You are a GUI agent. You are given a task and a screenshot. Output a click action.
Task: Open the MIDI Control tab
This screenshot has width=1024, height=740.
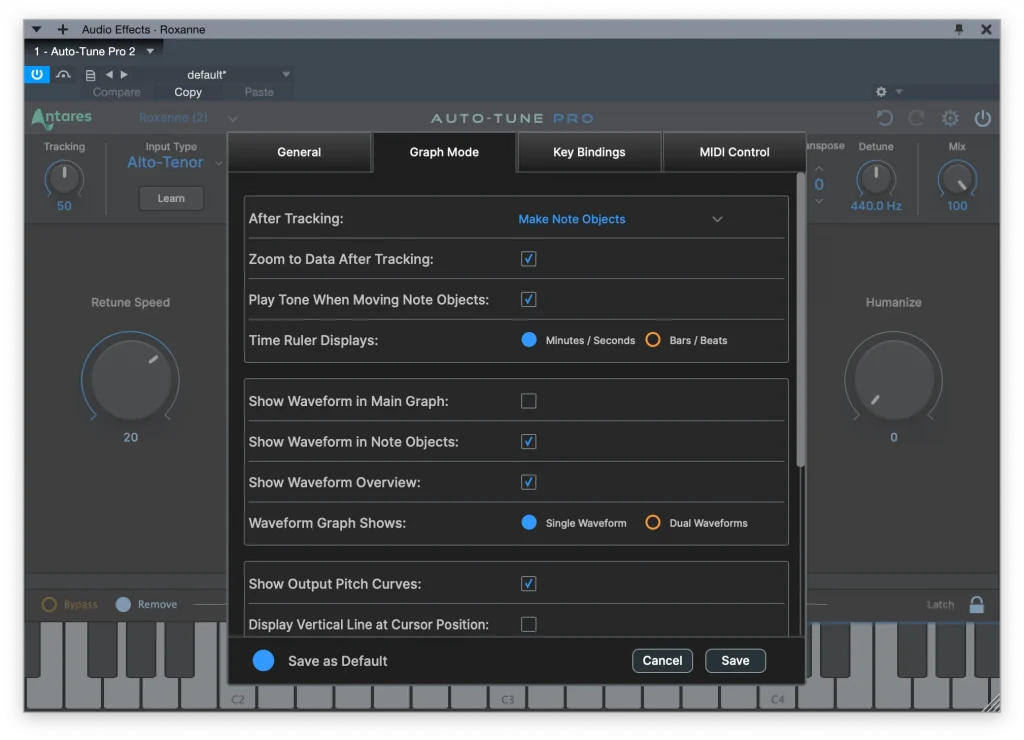coord(733,151)
